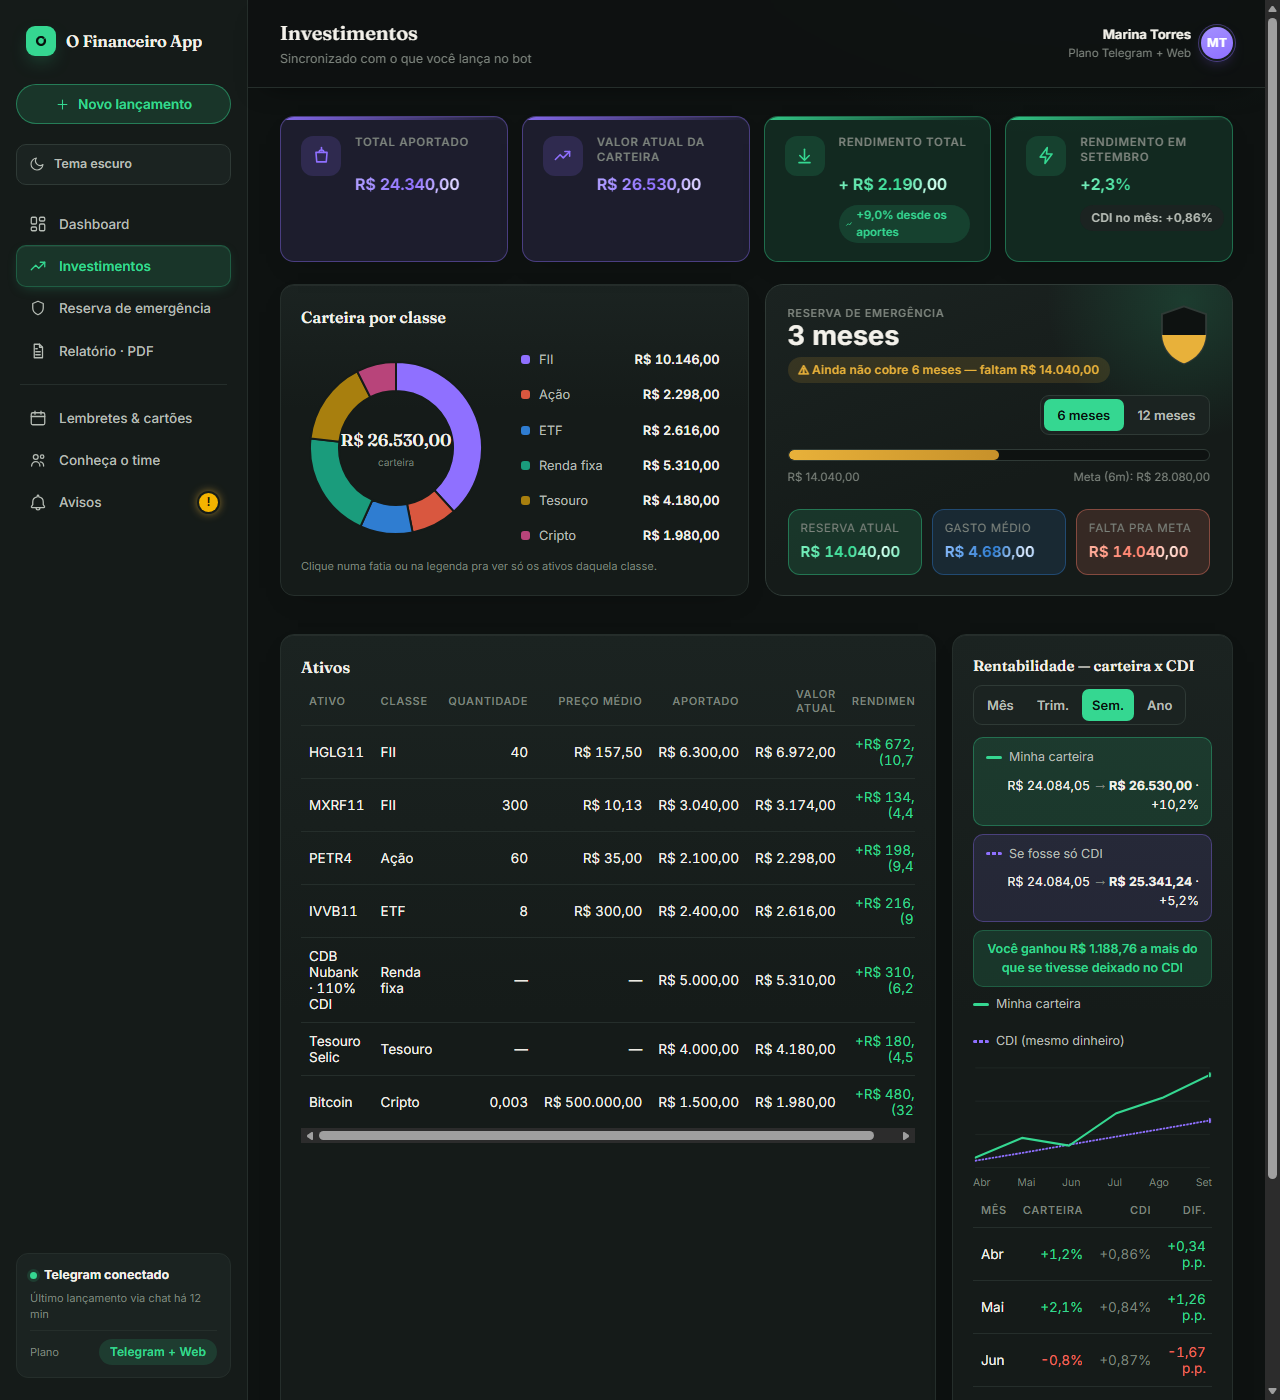Click the people icon for Conheça o time
This screenshot has width=1280, height=1400.
click(38, 460)
